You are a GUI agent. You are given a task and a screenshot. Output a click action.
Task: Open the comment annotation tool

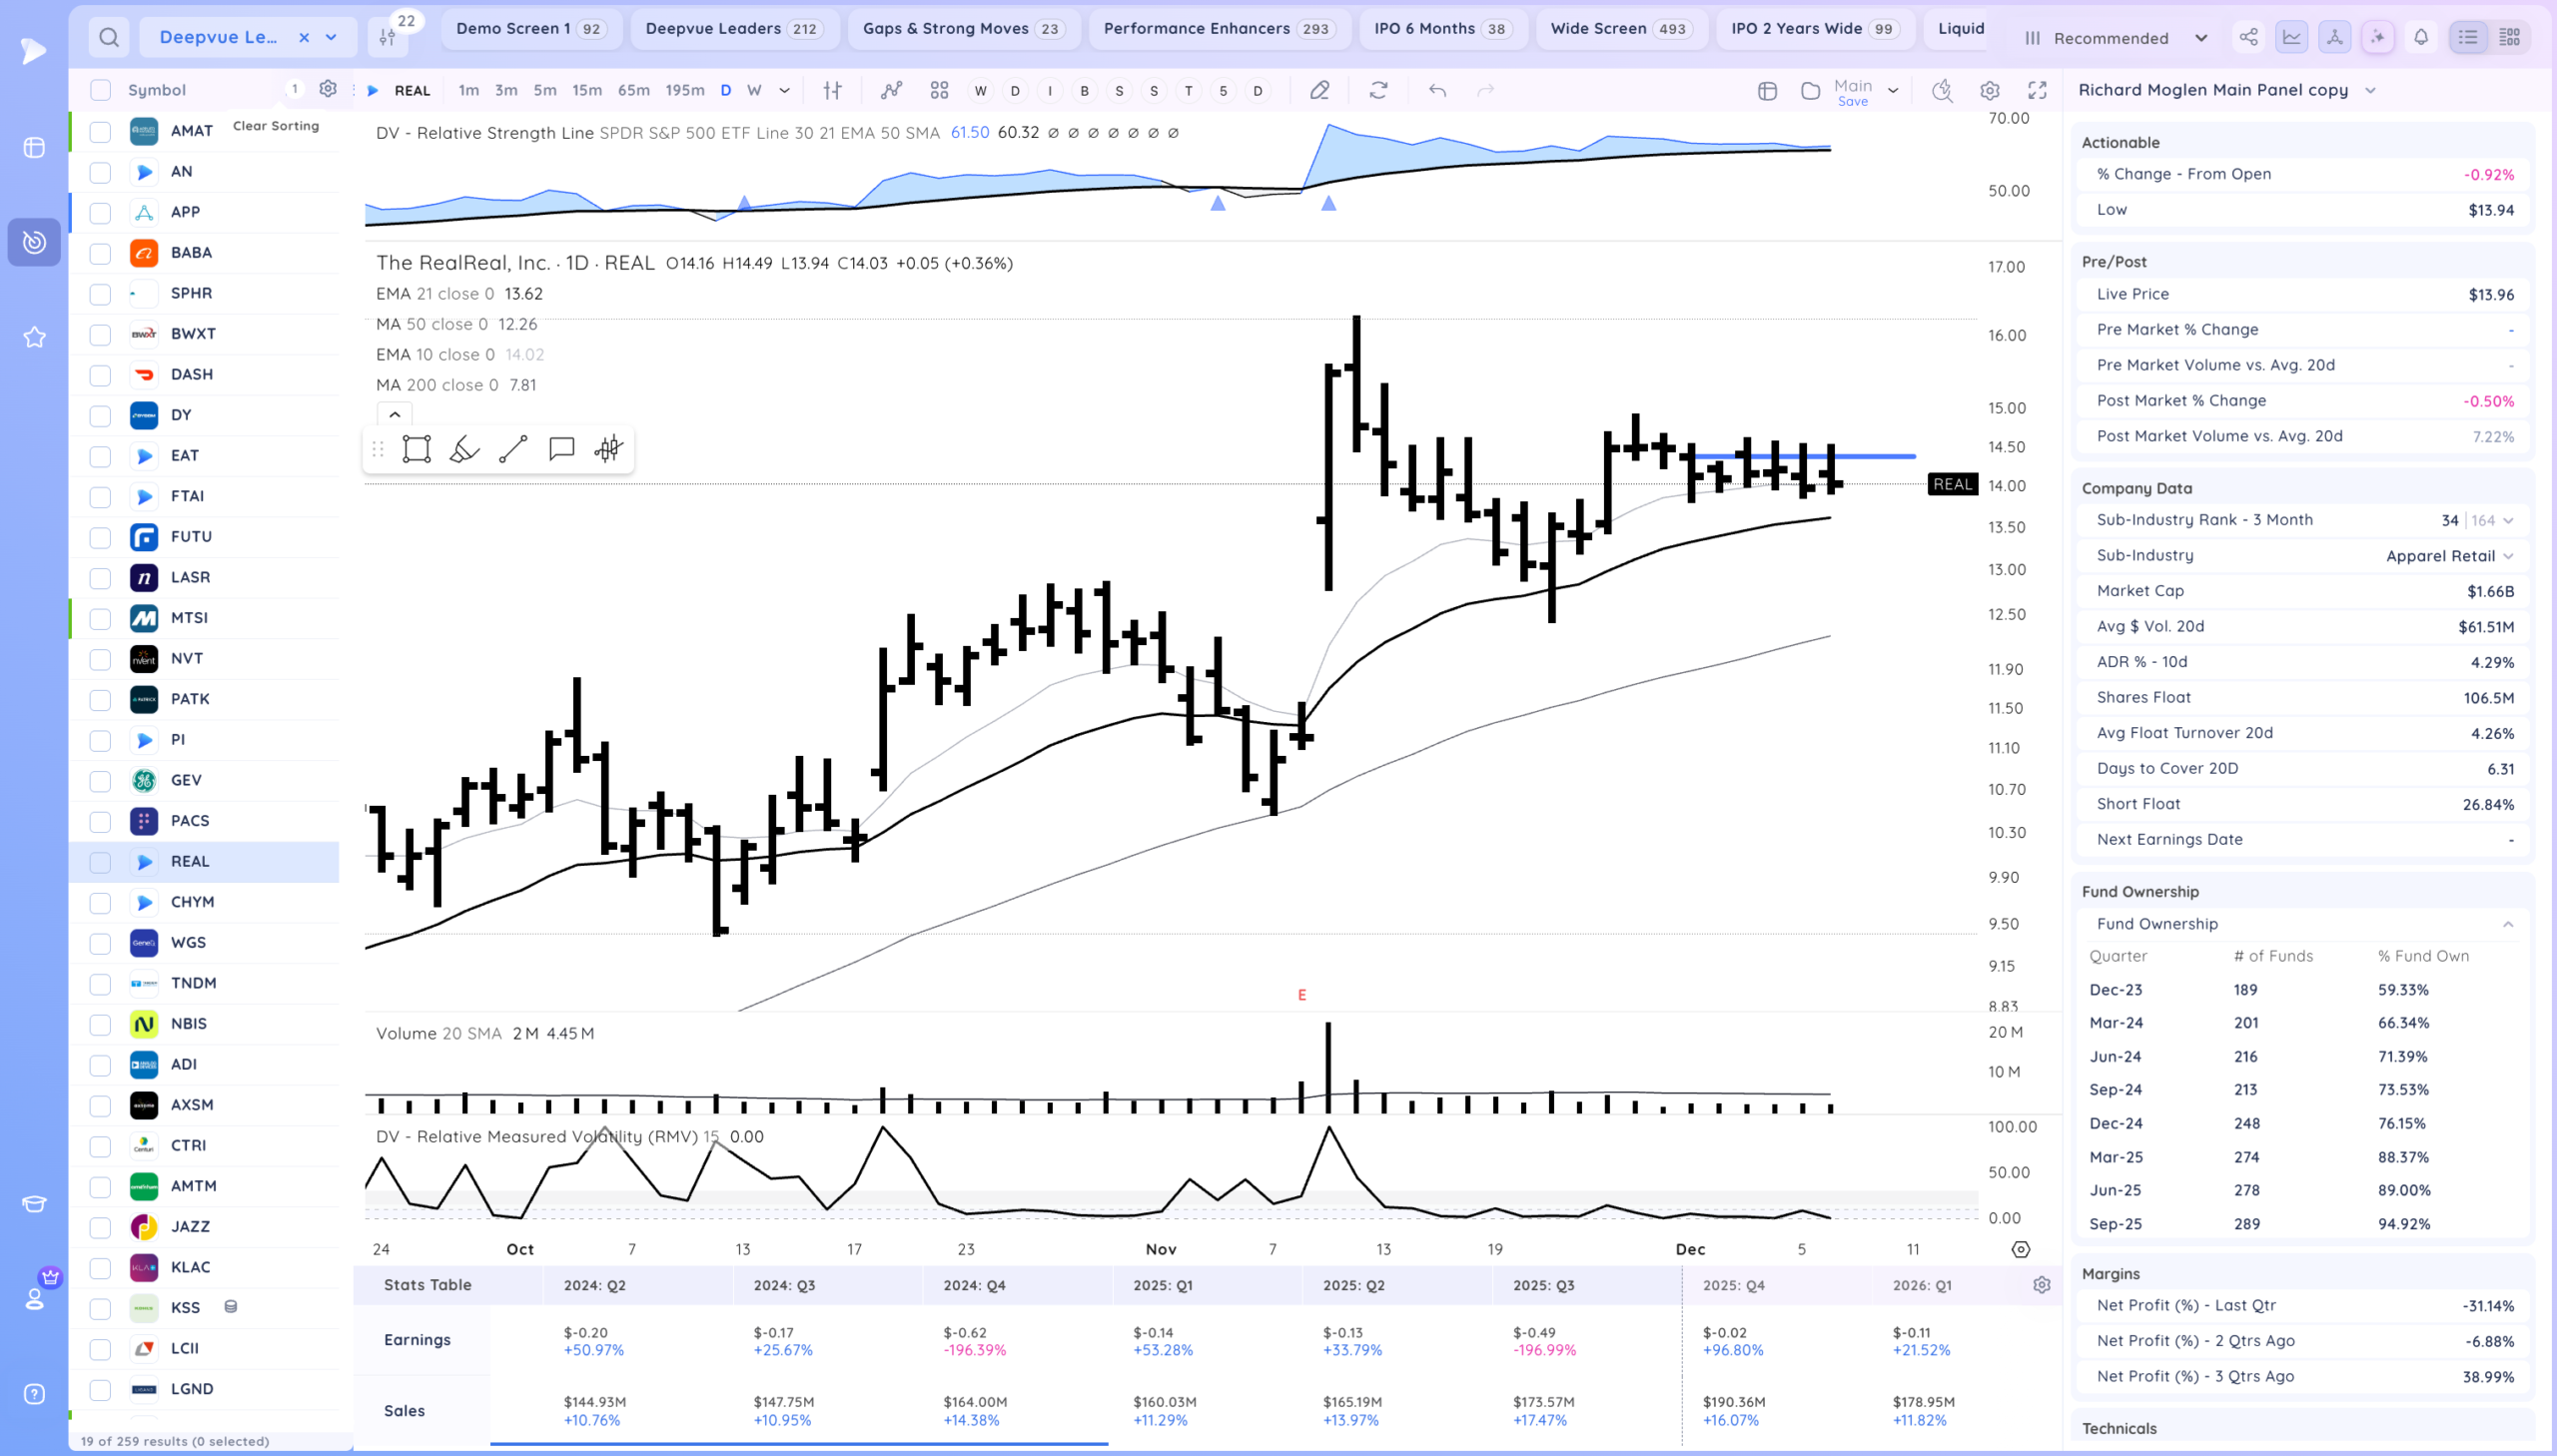pos(562,449)
